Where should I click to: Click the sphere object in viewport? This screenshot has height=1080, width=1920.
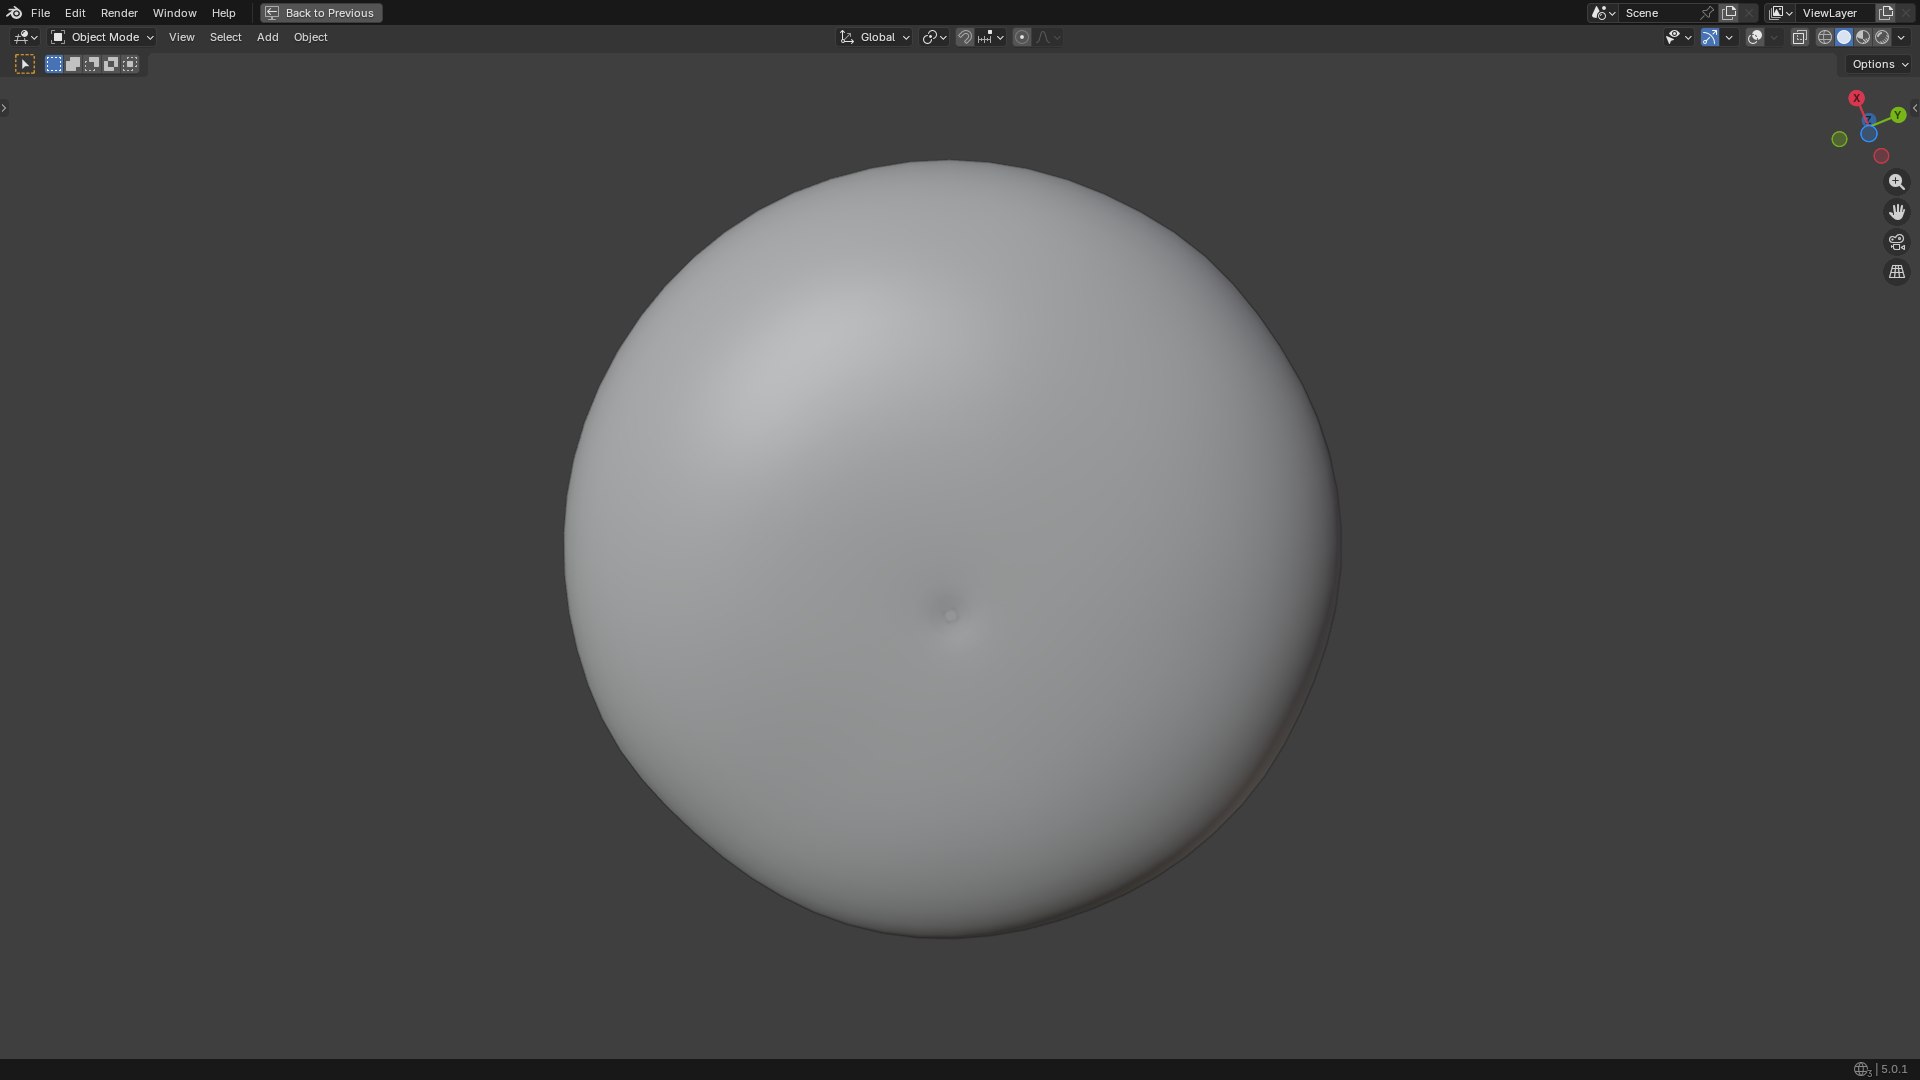pyautogui.click(x=951, y=549)
